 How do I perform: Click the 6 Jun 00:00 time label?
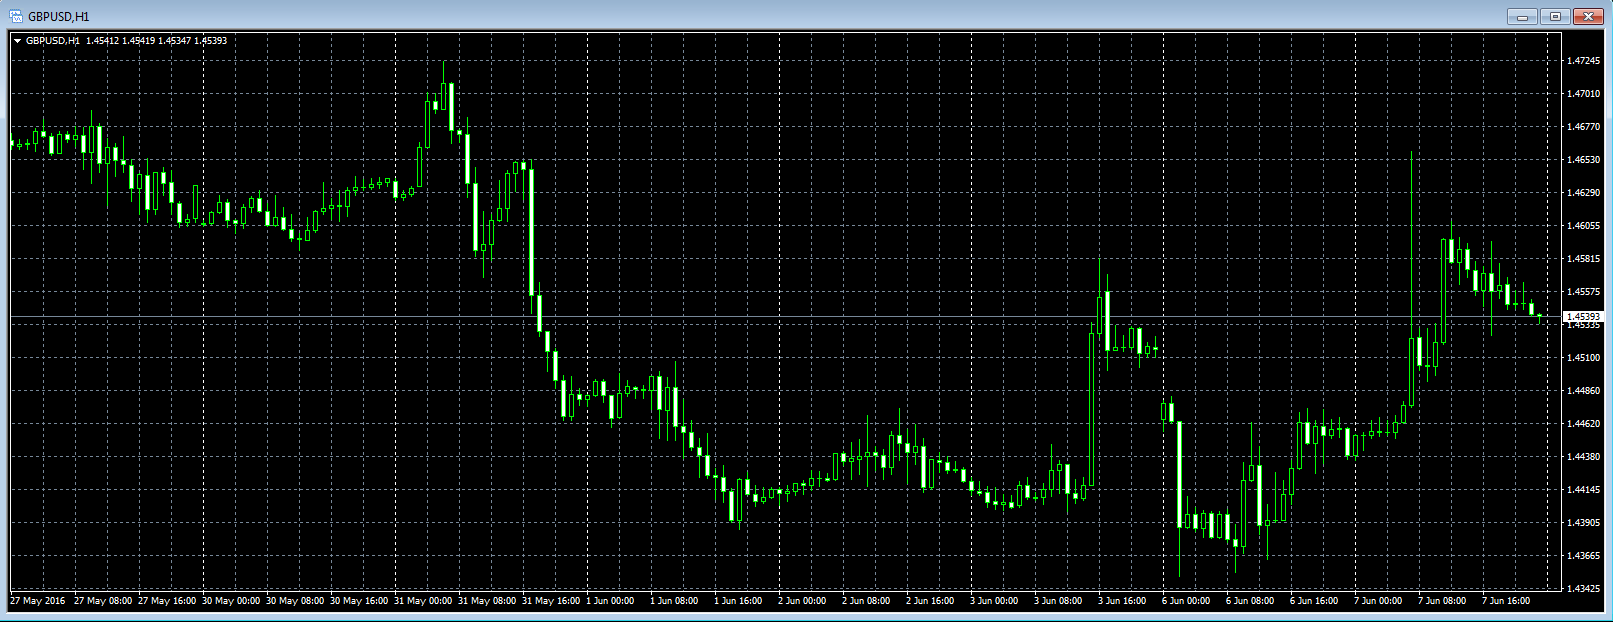pos(1186,601)
